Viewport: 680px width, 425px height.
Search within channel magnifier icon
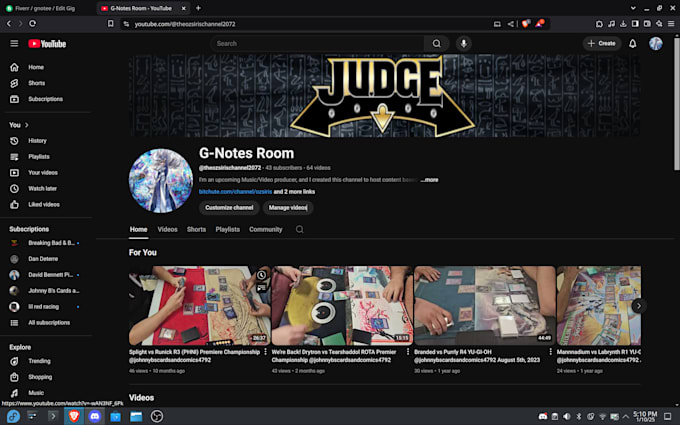tap(300, 229)
